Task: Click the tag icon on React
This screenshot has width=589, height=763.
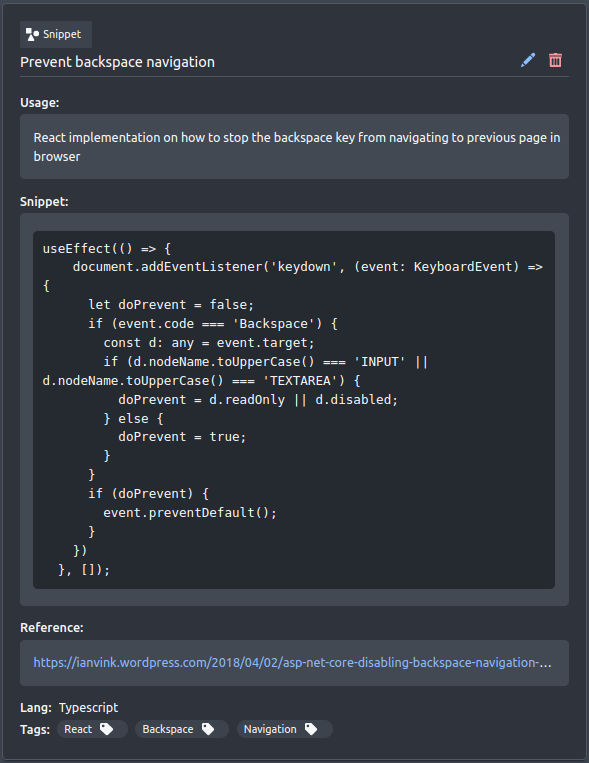Action: 107,729
